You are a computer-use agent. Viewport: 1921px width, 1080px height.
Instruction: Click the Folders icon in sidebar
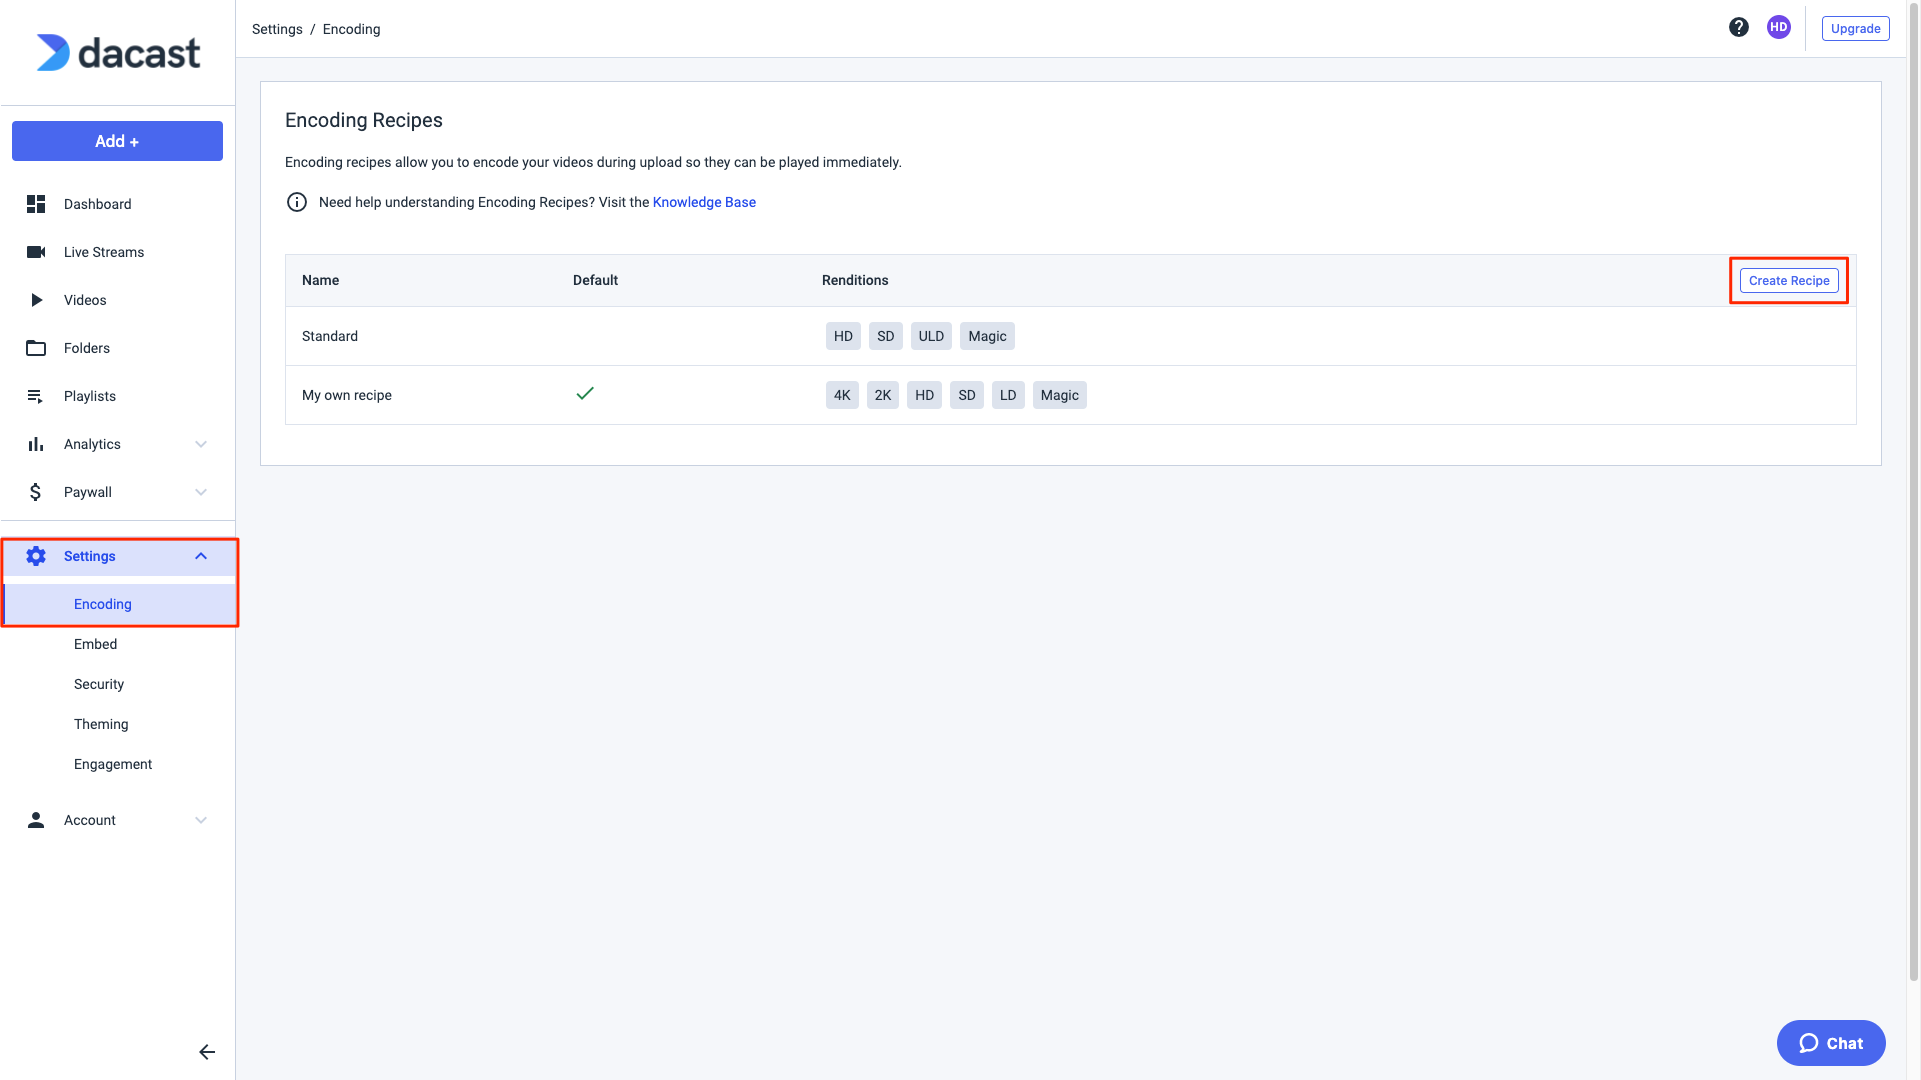pos(36,348)
